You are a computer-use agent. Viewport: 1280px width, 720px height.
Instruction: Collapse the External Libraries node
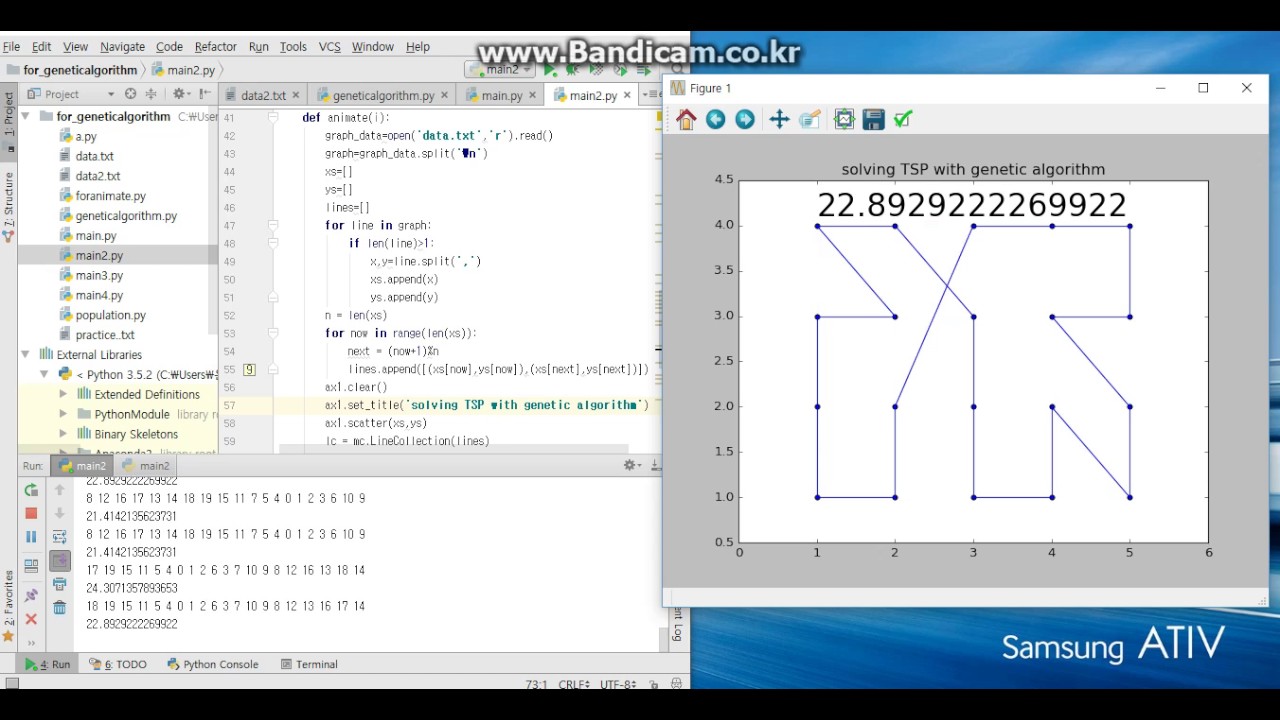click(x=26, y=354)
